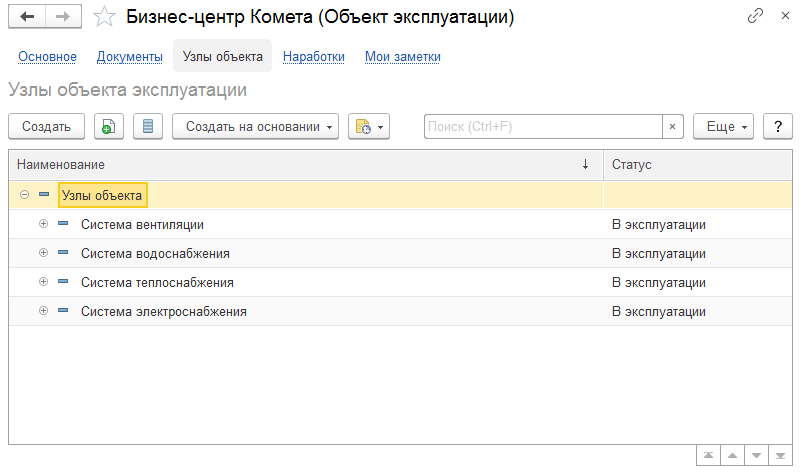The image size is (807, 475).
Task: Select the Система вентиляции row
Action: (x=400, y=224)
